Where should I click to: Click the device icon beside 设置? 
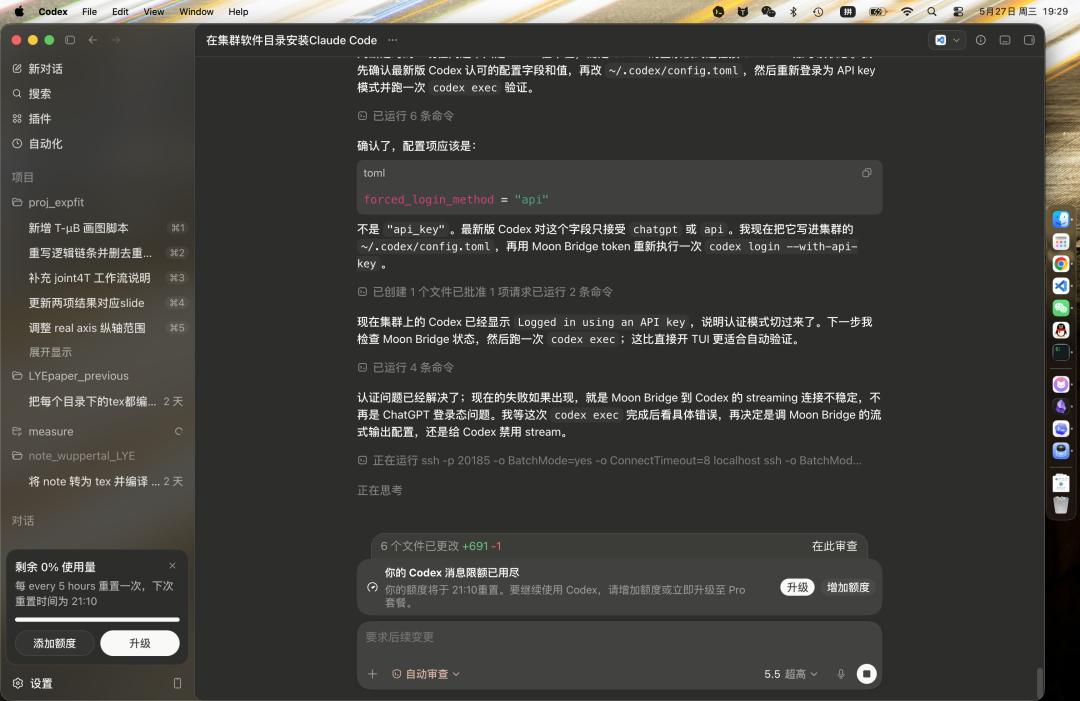(177, 683)
